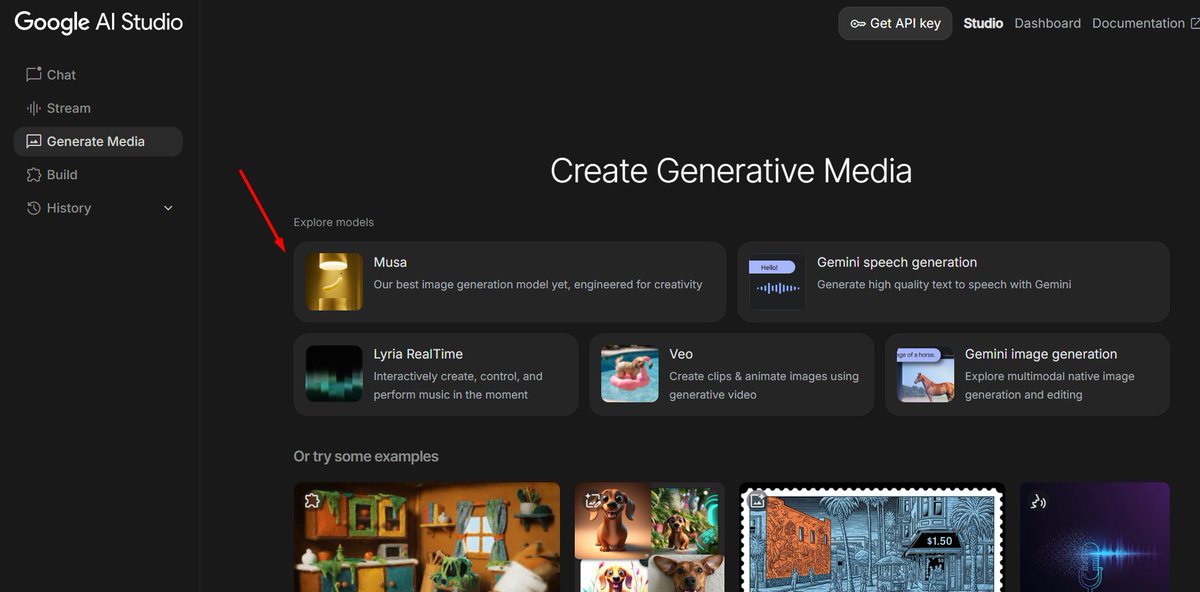Open the glowing microphone example thumbnail

(x=1095, y=537)
